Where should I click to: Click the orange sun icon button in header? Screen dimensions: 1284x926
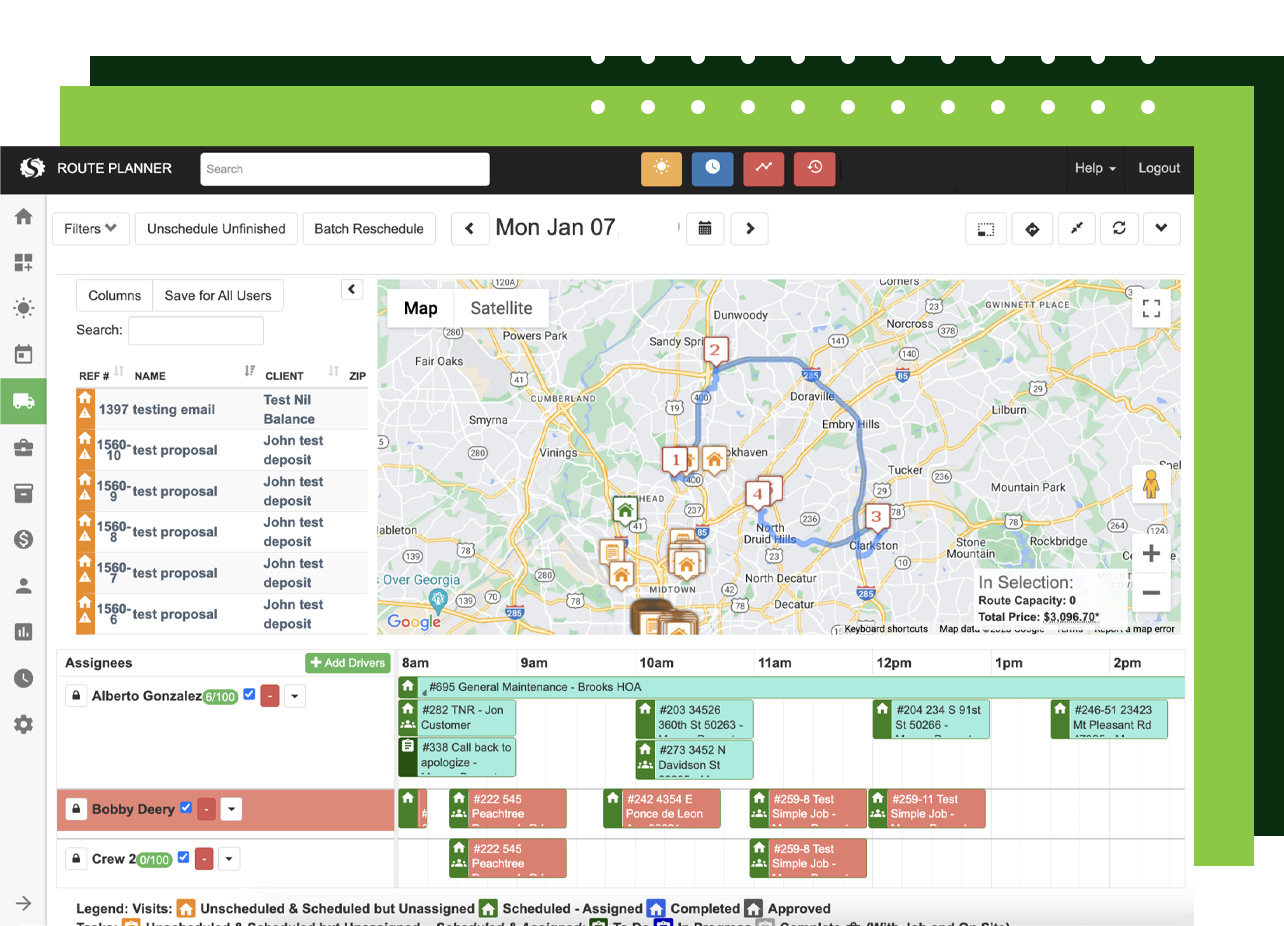(661, 168)
